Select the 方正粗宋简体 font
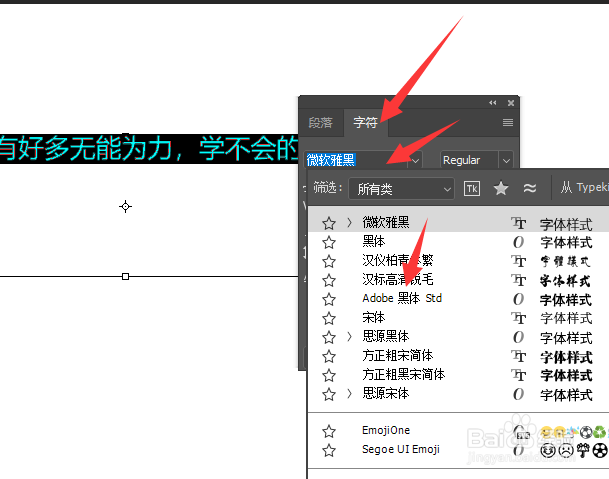 398,355
